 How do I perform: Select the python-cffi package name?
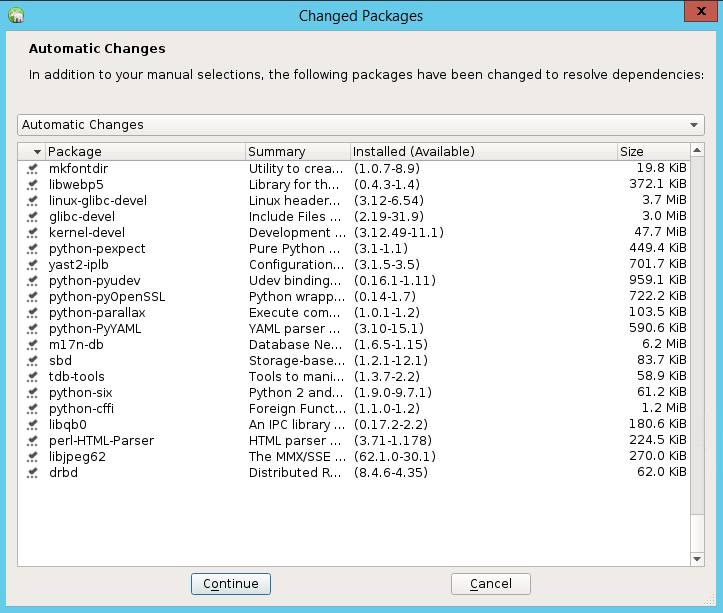[81, 409]
